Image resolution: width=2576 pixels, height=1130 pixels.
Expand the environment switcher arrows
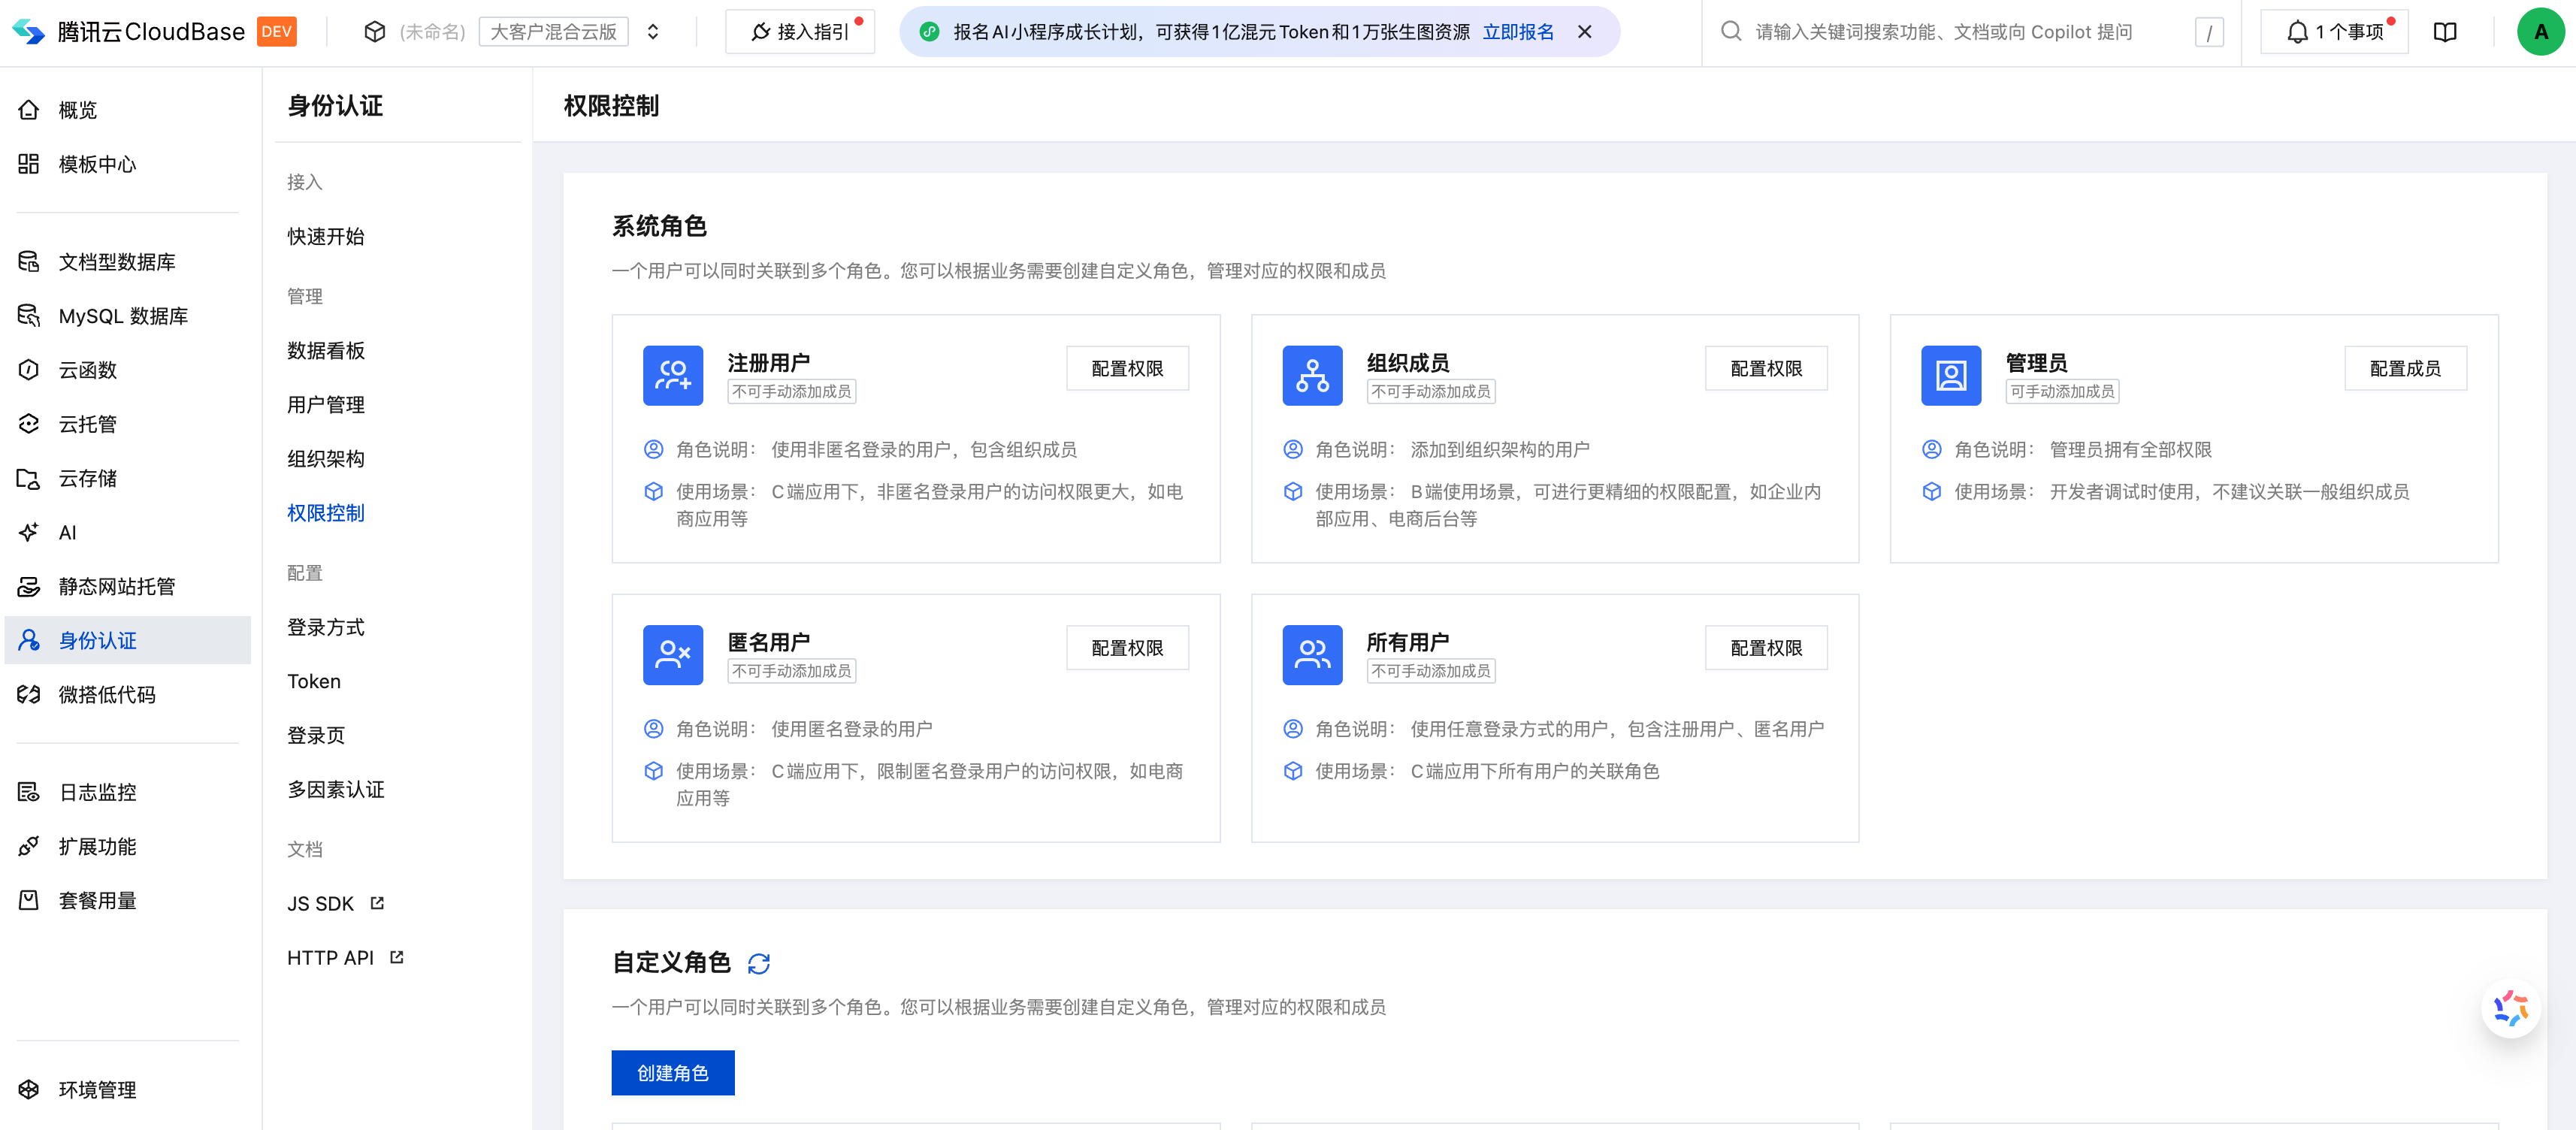653,32
